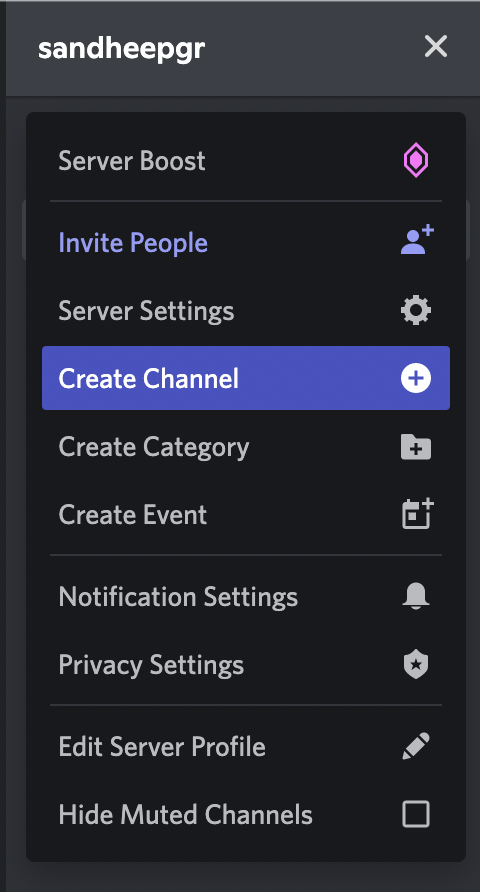Choose Invite People from the menu
480x892 pixels.
(x=246, y=243)
